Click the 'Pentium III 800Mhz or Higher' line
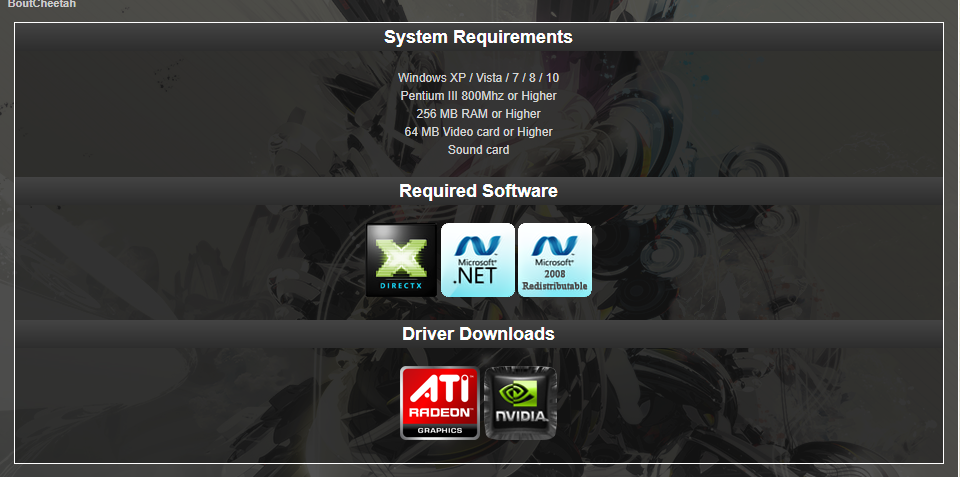This screenshot has height=477, width=960. (478, 96)
